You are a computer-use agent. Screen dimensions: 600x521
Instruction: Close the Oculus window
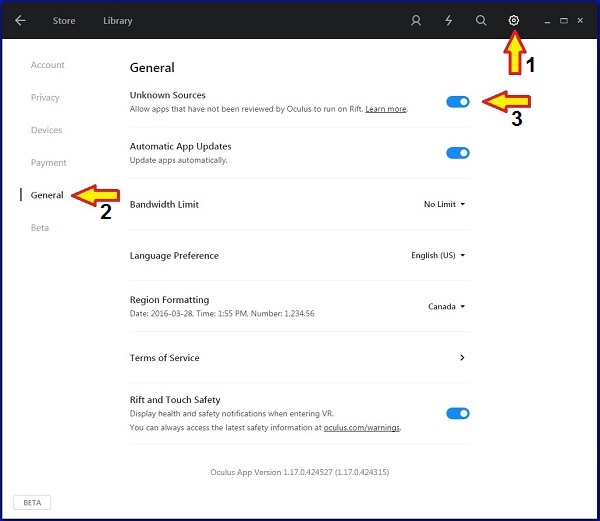pos(580,21)
